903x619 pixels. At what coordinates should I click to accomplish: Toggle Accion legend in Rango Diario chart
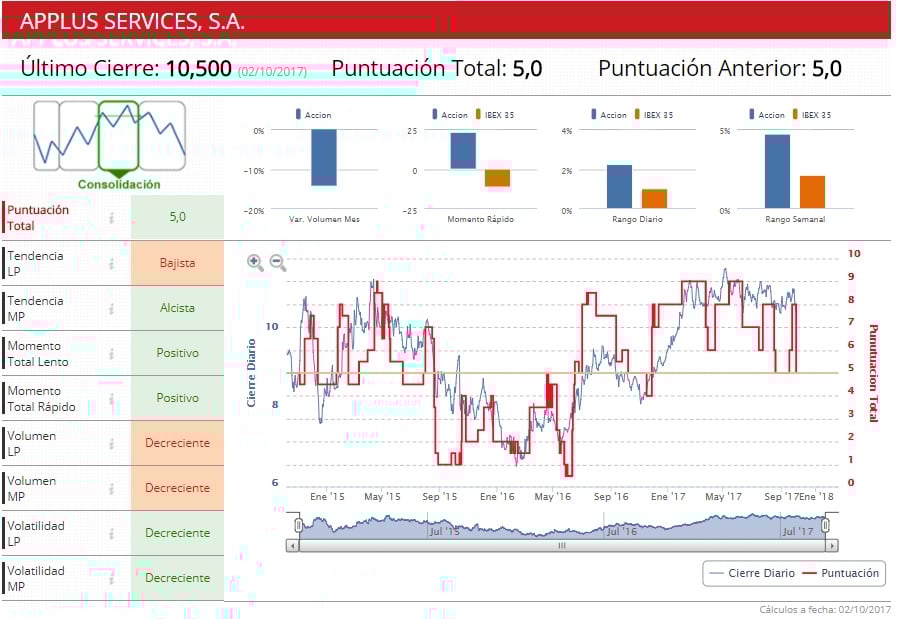(x=609, y=115)
